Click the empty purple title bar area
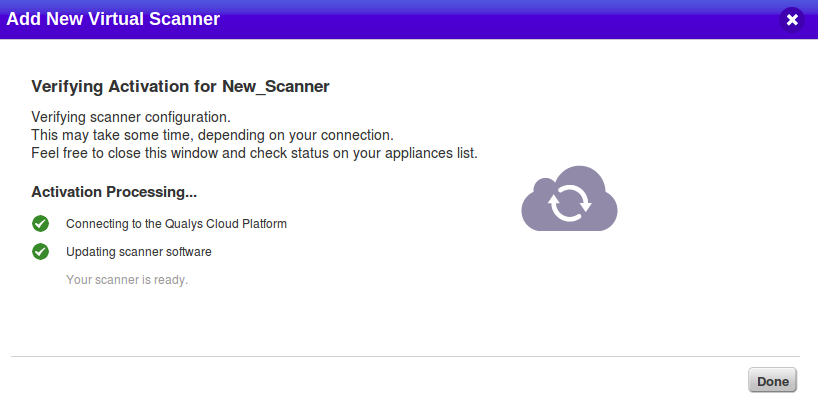The height and width of the screenshot is (414, 818). coord(496,20)
